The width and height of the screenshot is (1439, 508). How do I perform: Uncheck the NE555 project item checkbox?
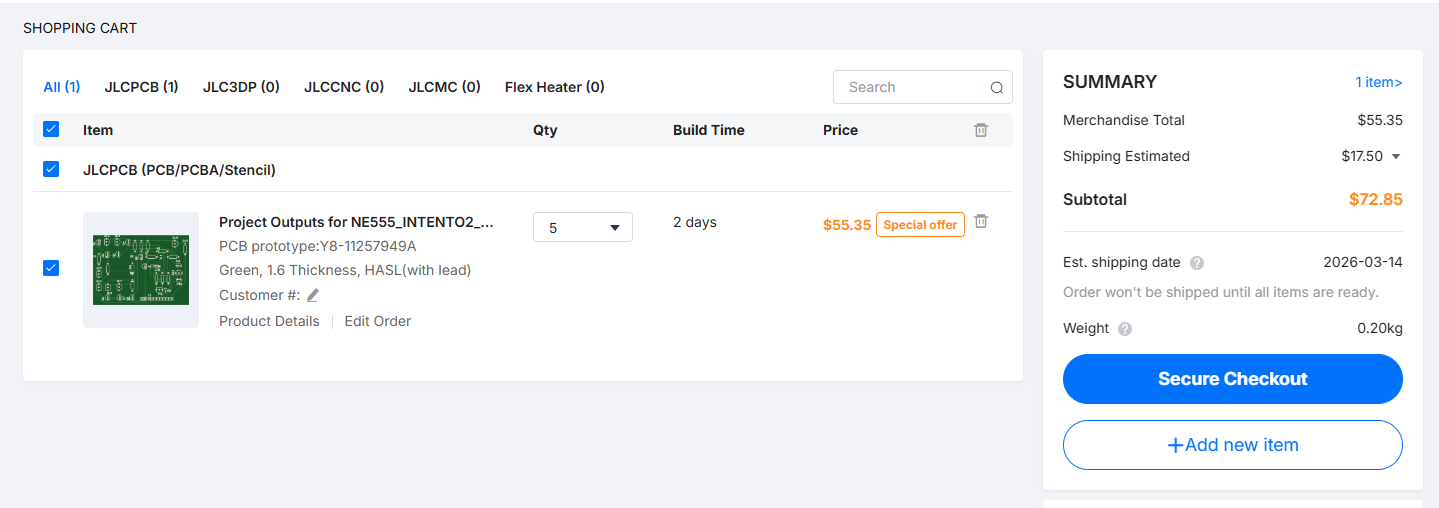[x=51, y=268]
